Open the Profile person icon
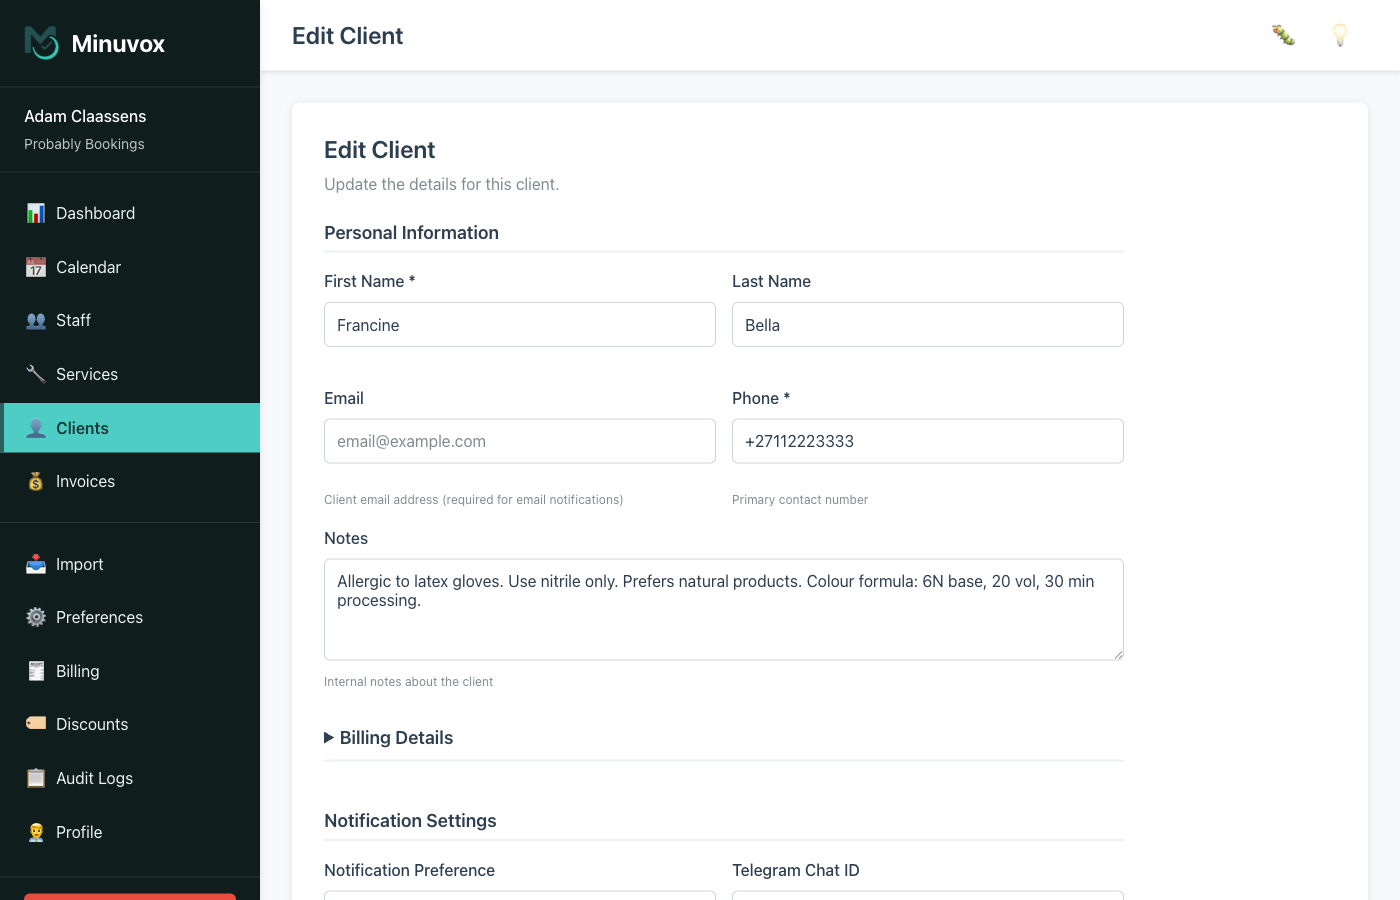Viewport: 1400px width, 900px height. pos(36,831)
